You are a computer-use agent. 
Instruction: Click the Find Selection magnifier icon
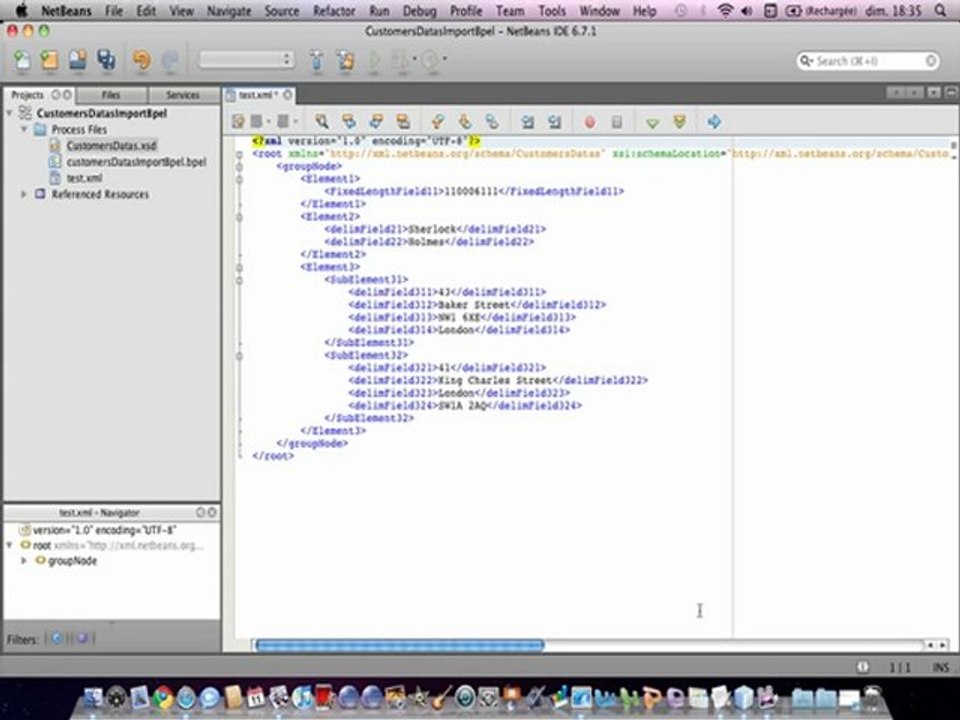[321, 121]
